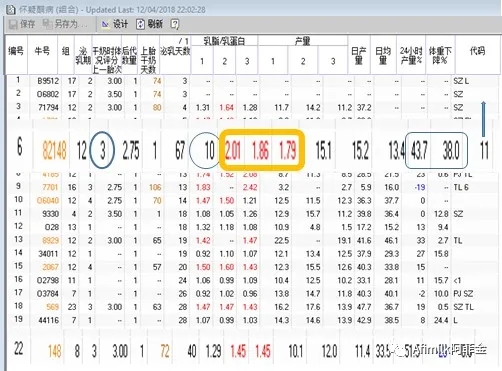Click value 46.1 in the 8929 row

point(392,241)
